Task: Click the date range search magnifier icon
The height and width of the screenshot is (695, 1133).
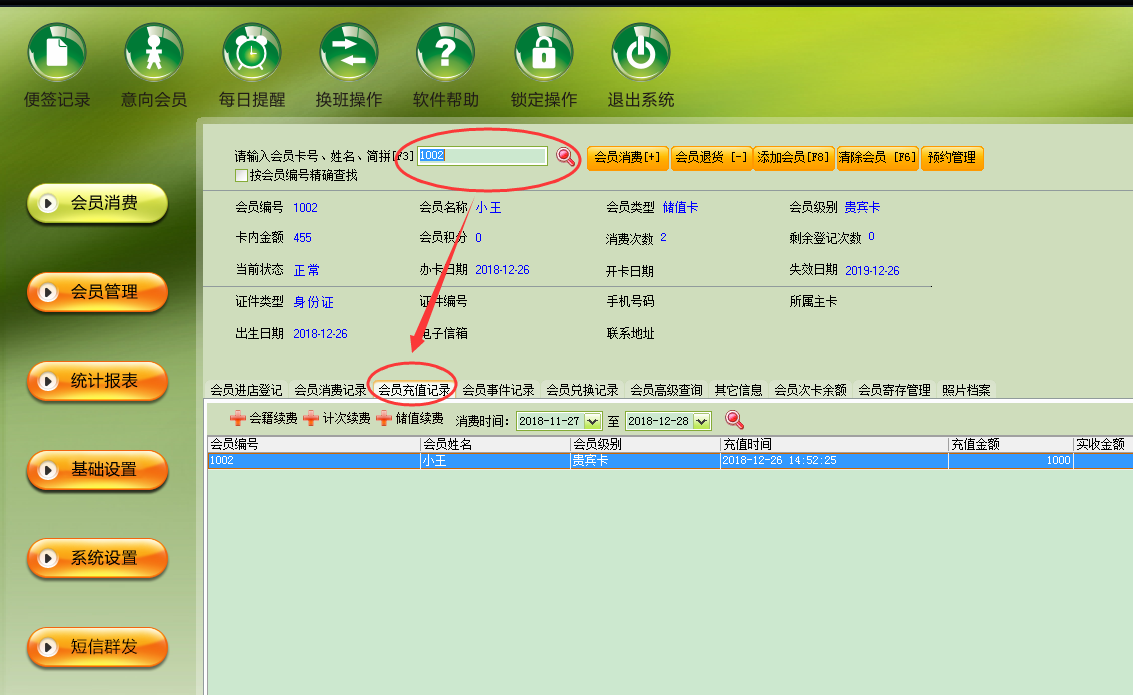Action: [x=734, y=420]
